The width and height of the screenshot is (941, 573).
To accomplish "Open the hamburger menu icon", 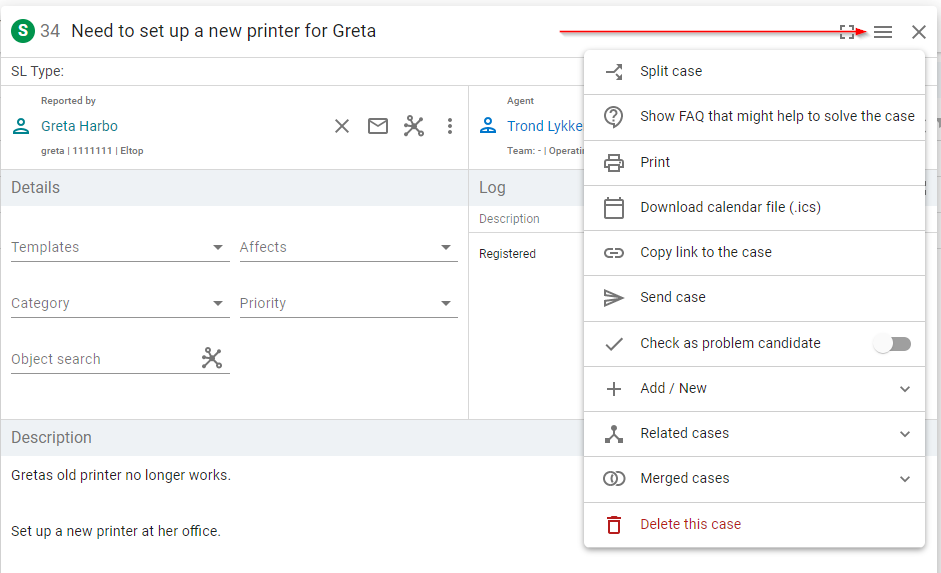I will [883, 32].
